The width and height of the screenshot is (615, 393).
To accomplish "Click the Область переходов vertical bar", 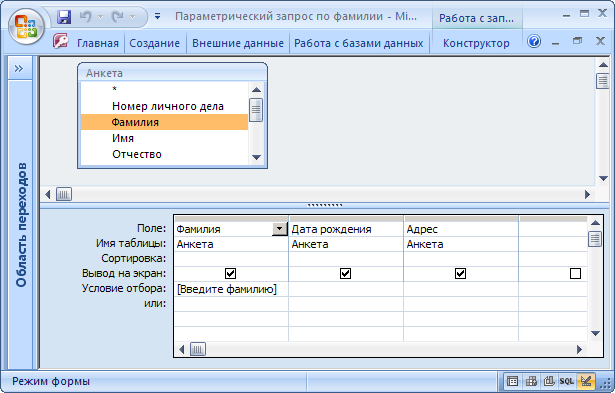I will [x=21, y=225].
